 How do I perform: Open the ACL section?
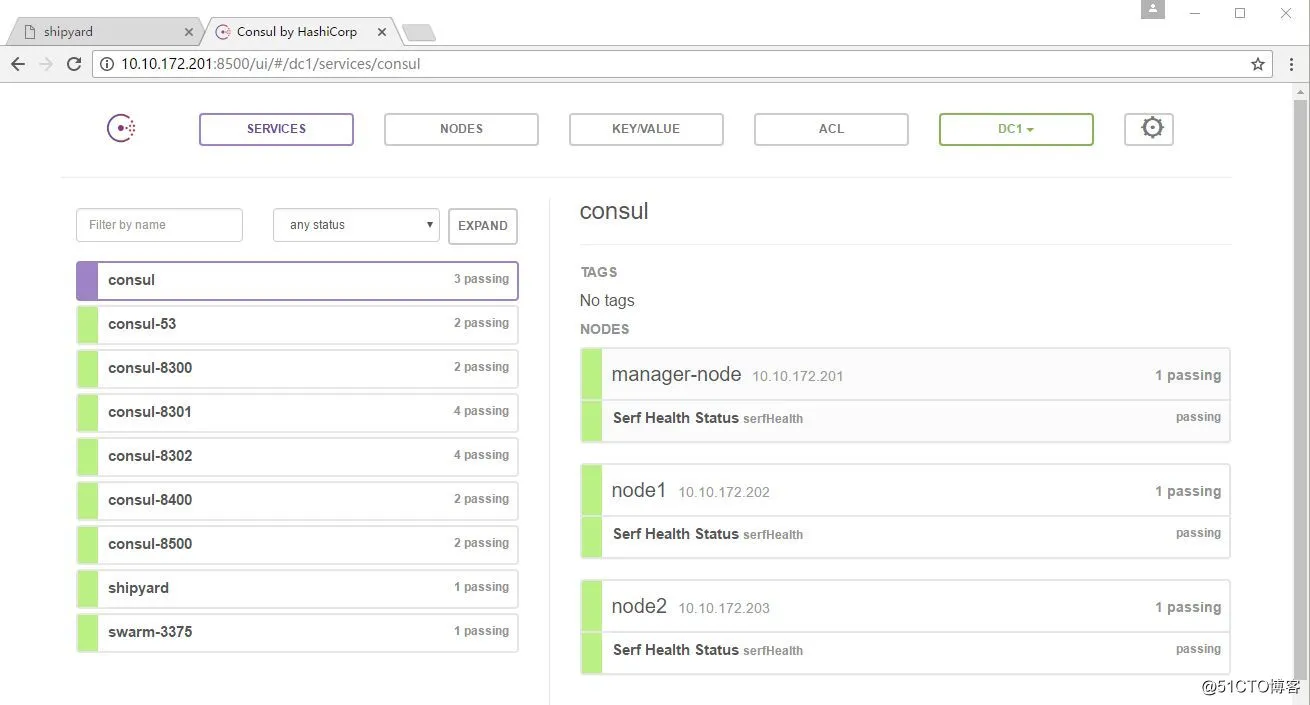[x=831, y=129]
